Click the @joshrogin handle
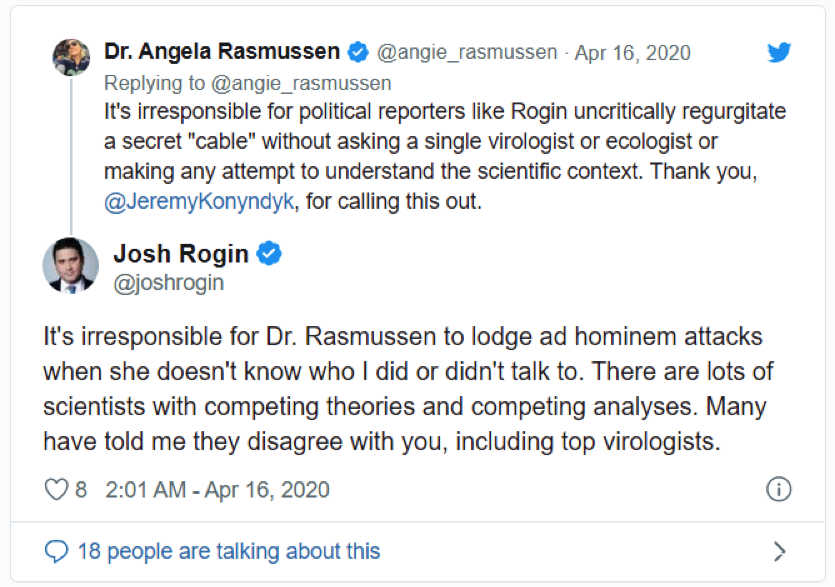 (x=168, y=283)
